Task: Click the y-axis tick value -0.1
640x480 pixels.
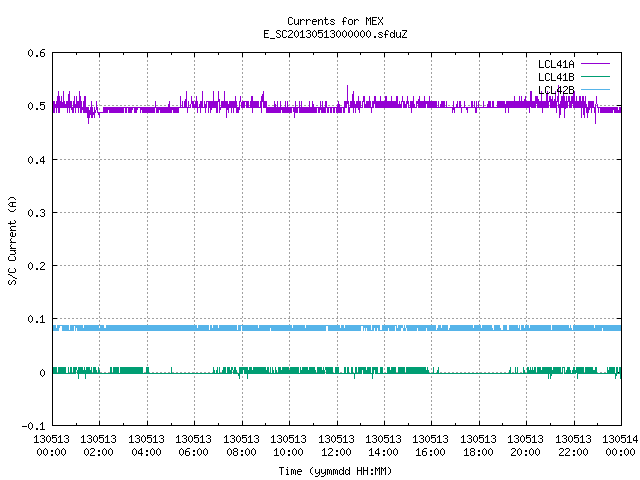Action: 33,426
